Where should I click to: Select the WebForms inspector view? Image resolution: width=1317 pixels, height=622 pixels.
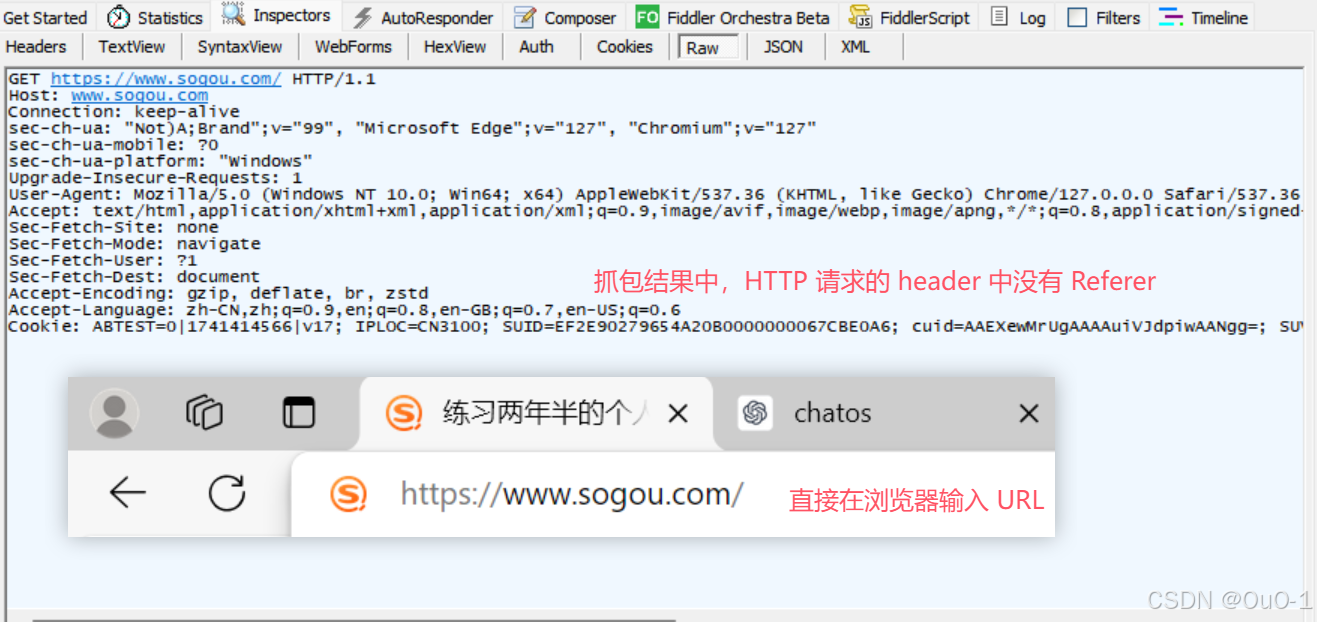click(x=353, y=46)
